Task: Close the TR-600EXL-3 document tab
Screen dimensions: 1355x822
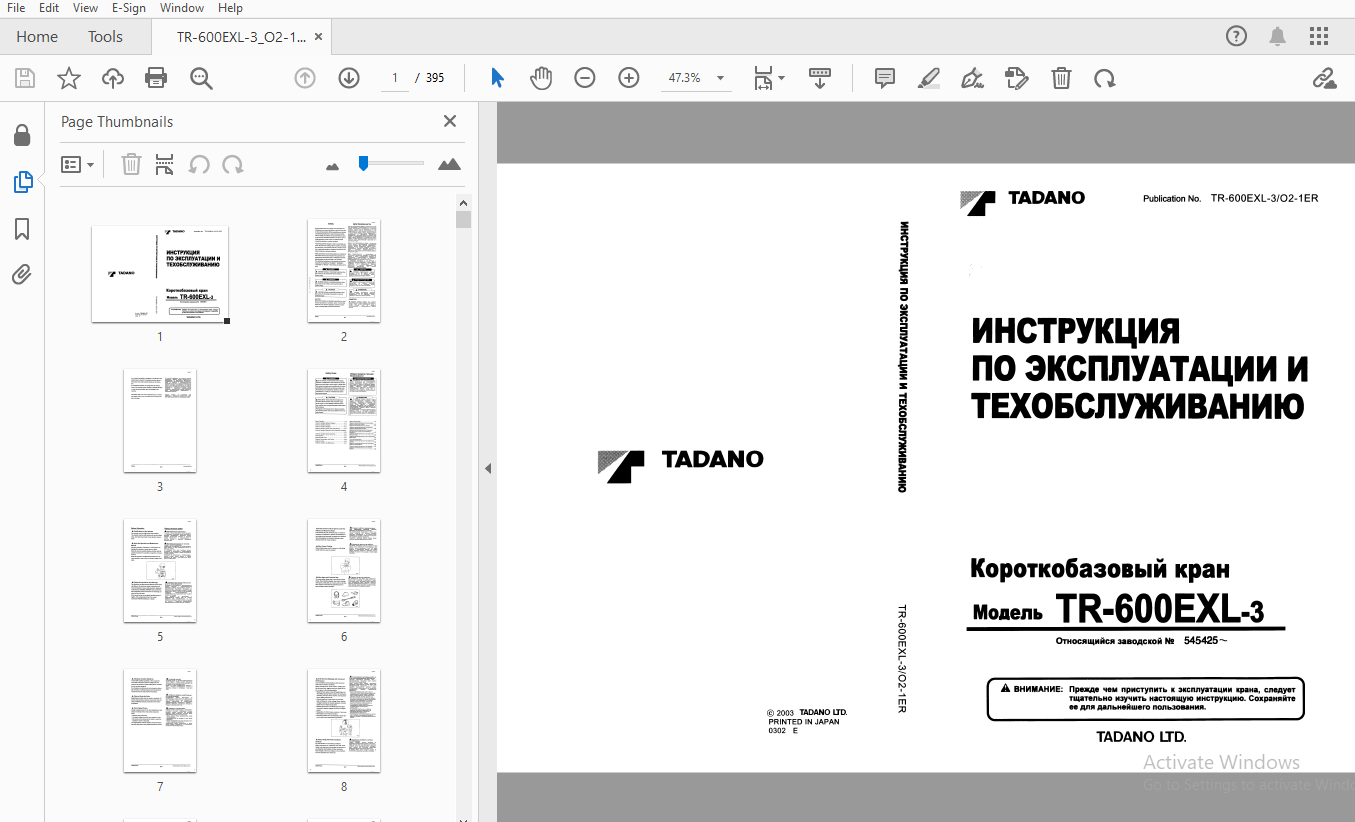Action: [318, 37]
